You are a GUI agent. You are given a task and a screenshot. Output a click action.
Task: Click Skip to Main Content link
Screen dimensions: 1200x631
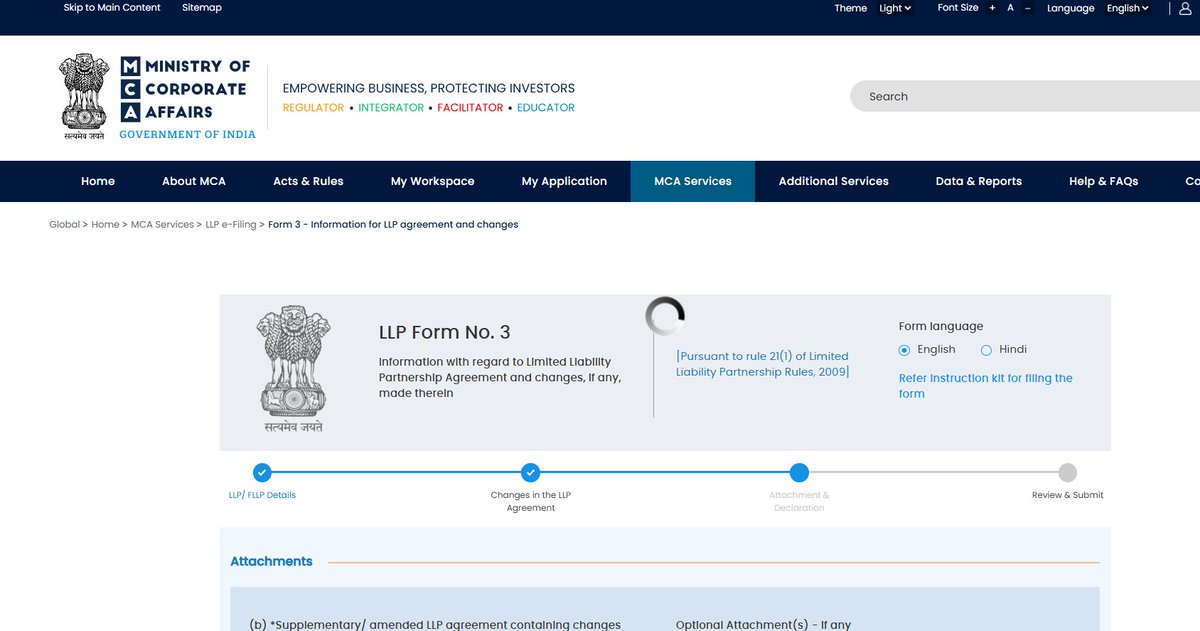pos(112,8)
